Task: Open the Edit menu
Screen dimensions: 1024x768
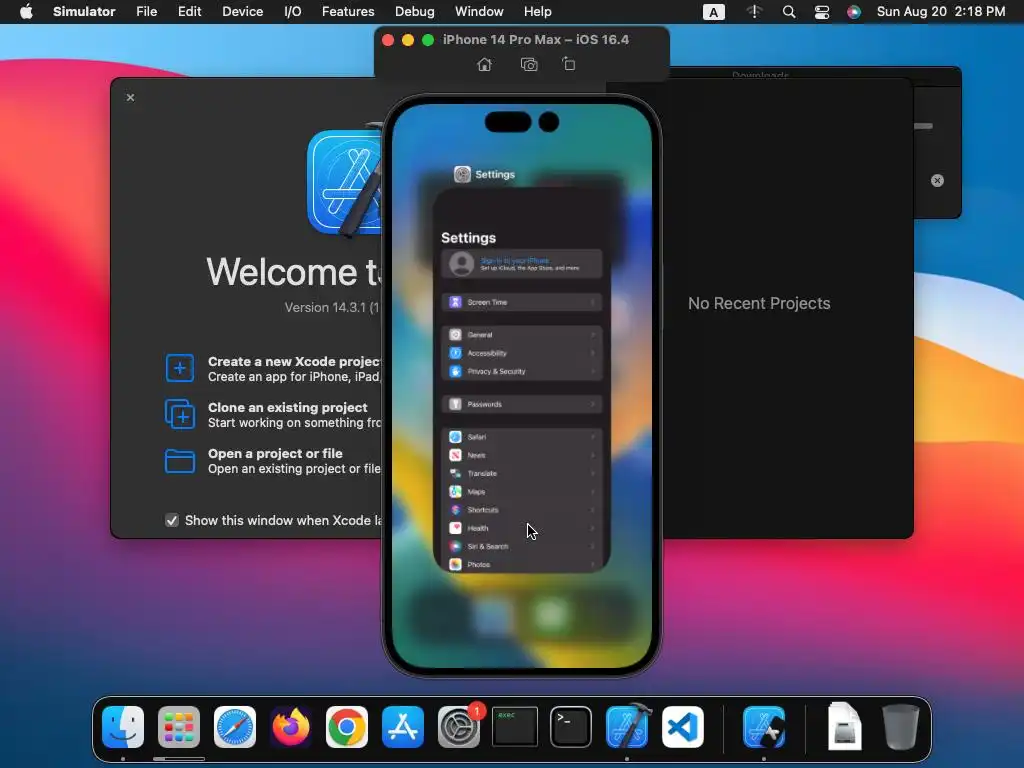Action: (x=189, y=12)
